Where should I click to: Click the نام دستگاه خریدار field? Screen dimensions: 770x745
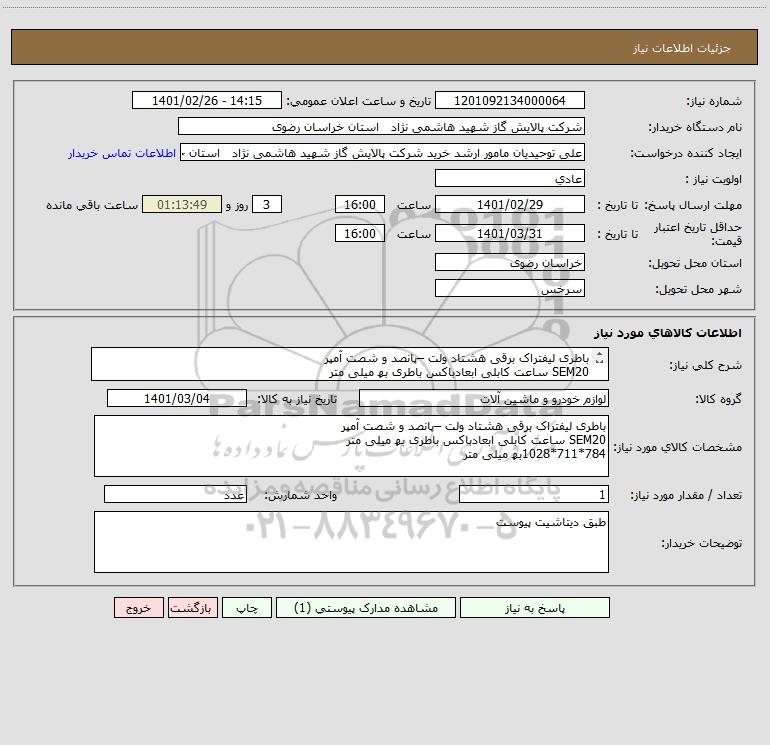pyautogui.click(x=381, y=126)
